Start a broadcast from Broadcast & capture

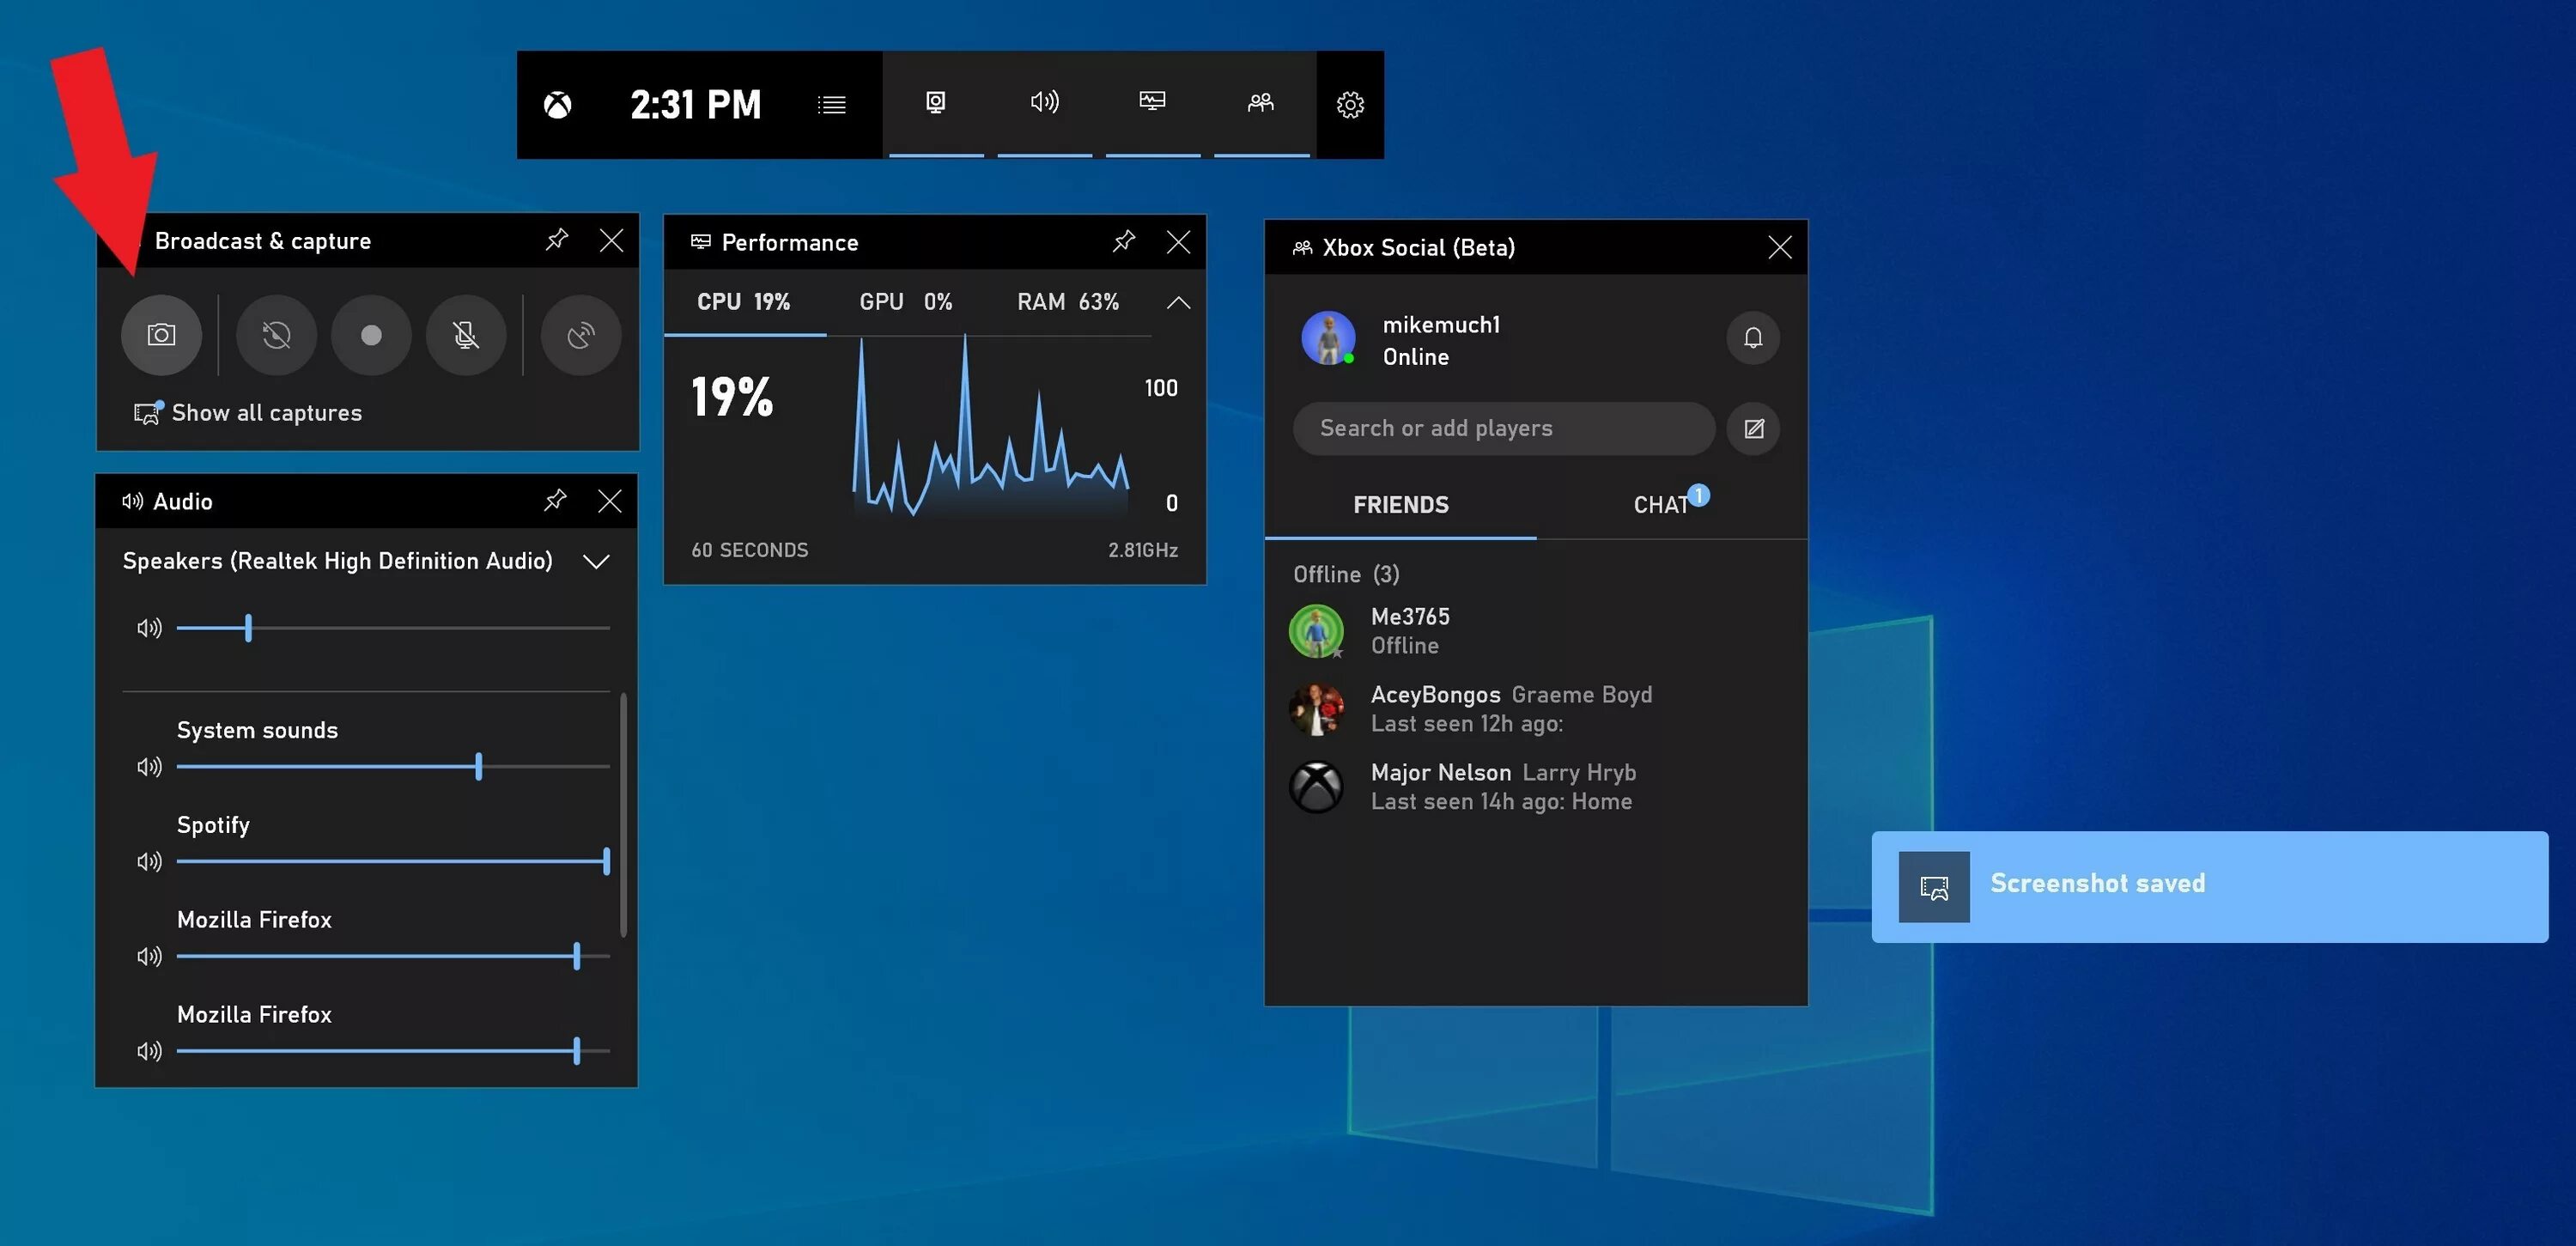click(580, 335)
